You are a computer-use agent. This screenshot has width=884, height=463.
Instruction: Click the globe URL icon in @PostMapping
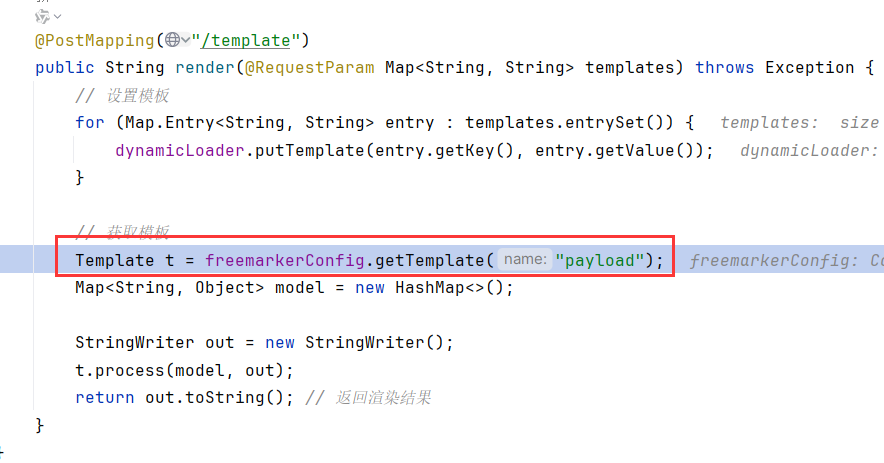[x=173, y=39]
